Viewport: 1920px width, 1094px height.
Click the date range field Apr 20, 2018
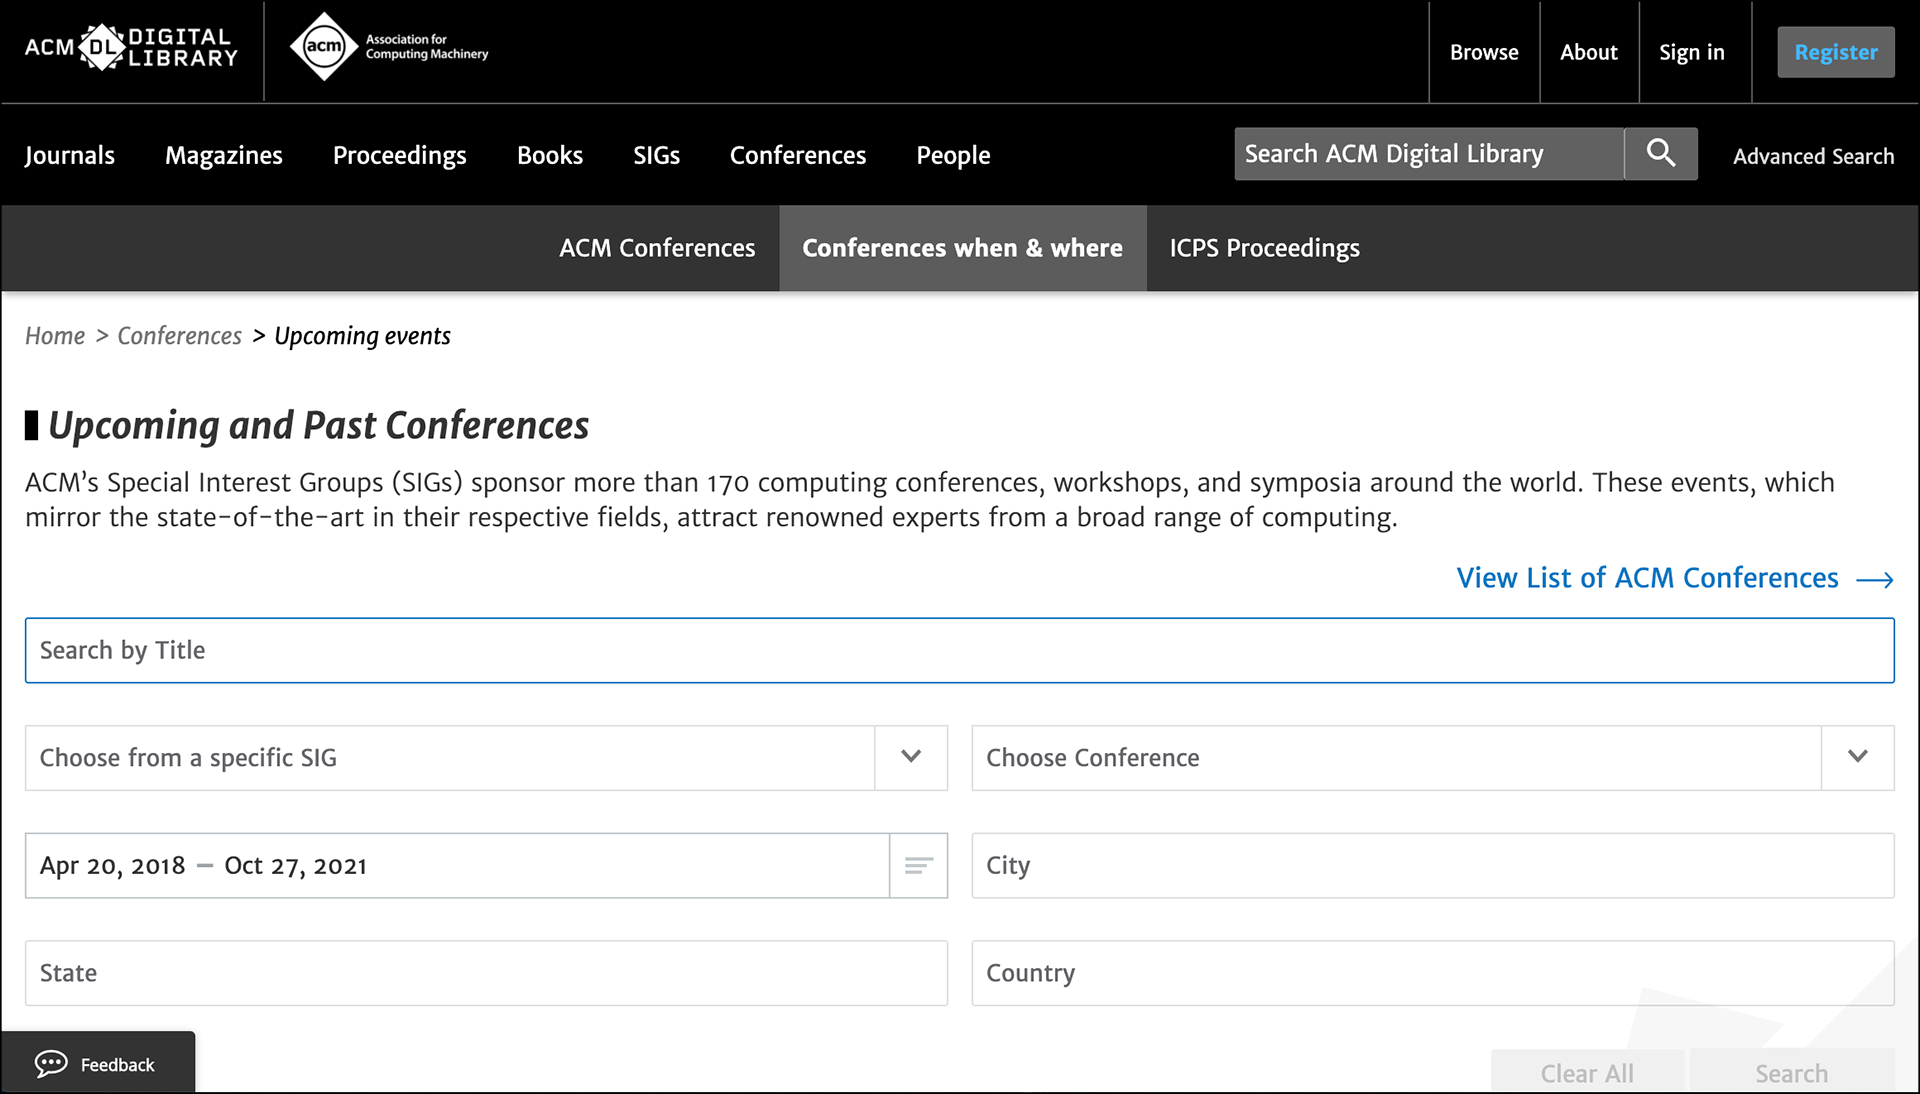click(457, 865)
